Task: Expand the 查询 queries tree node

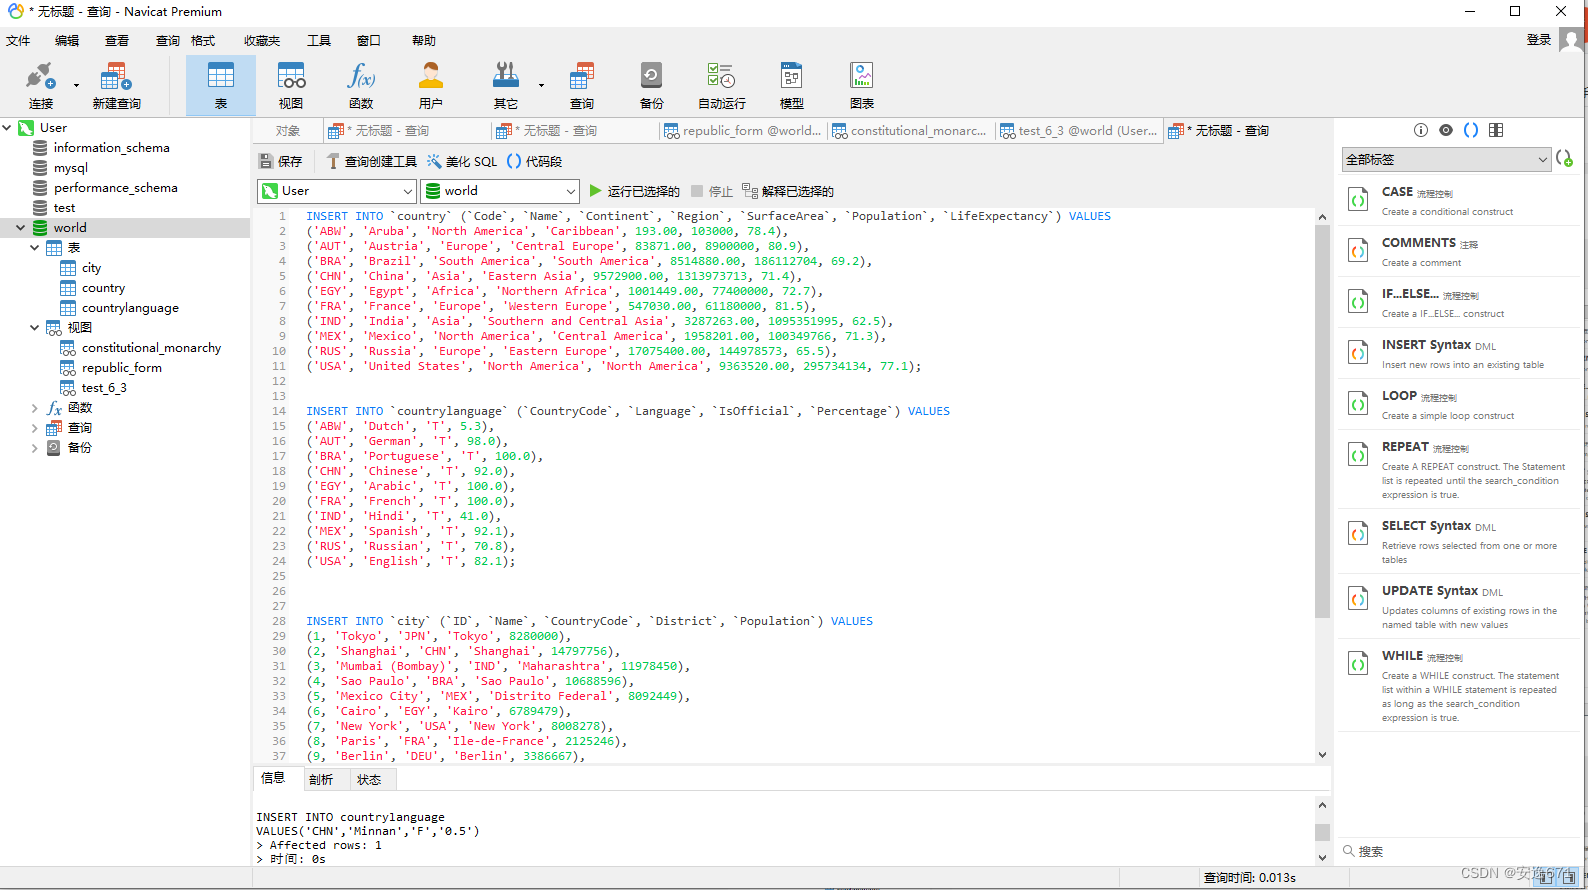Action: coord(35,428)
